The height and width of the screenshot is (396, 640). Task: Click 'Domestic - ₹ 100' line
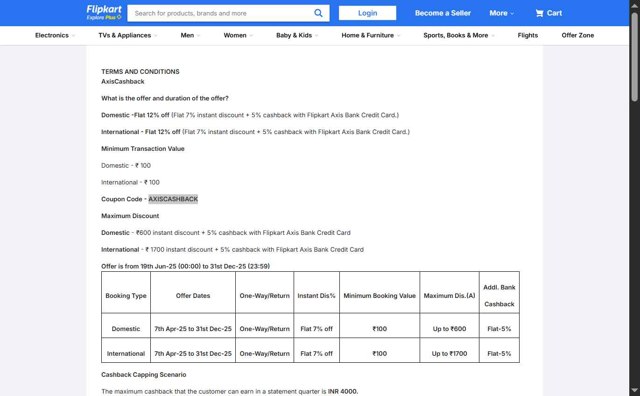coord(126,166)
